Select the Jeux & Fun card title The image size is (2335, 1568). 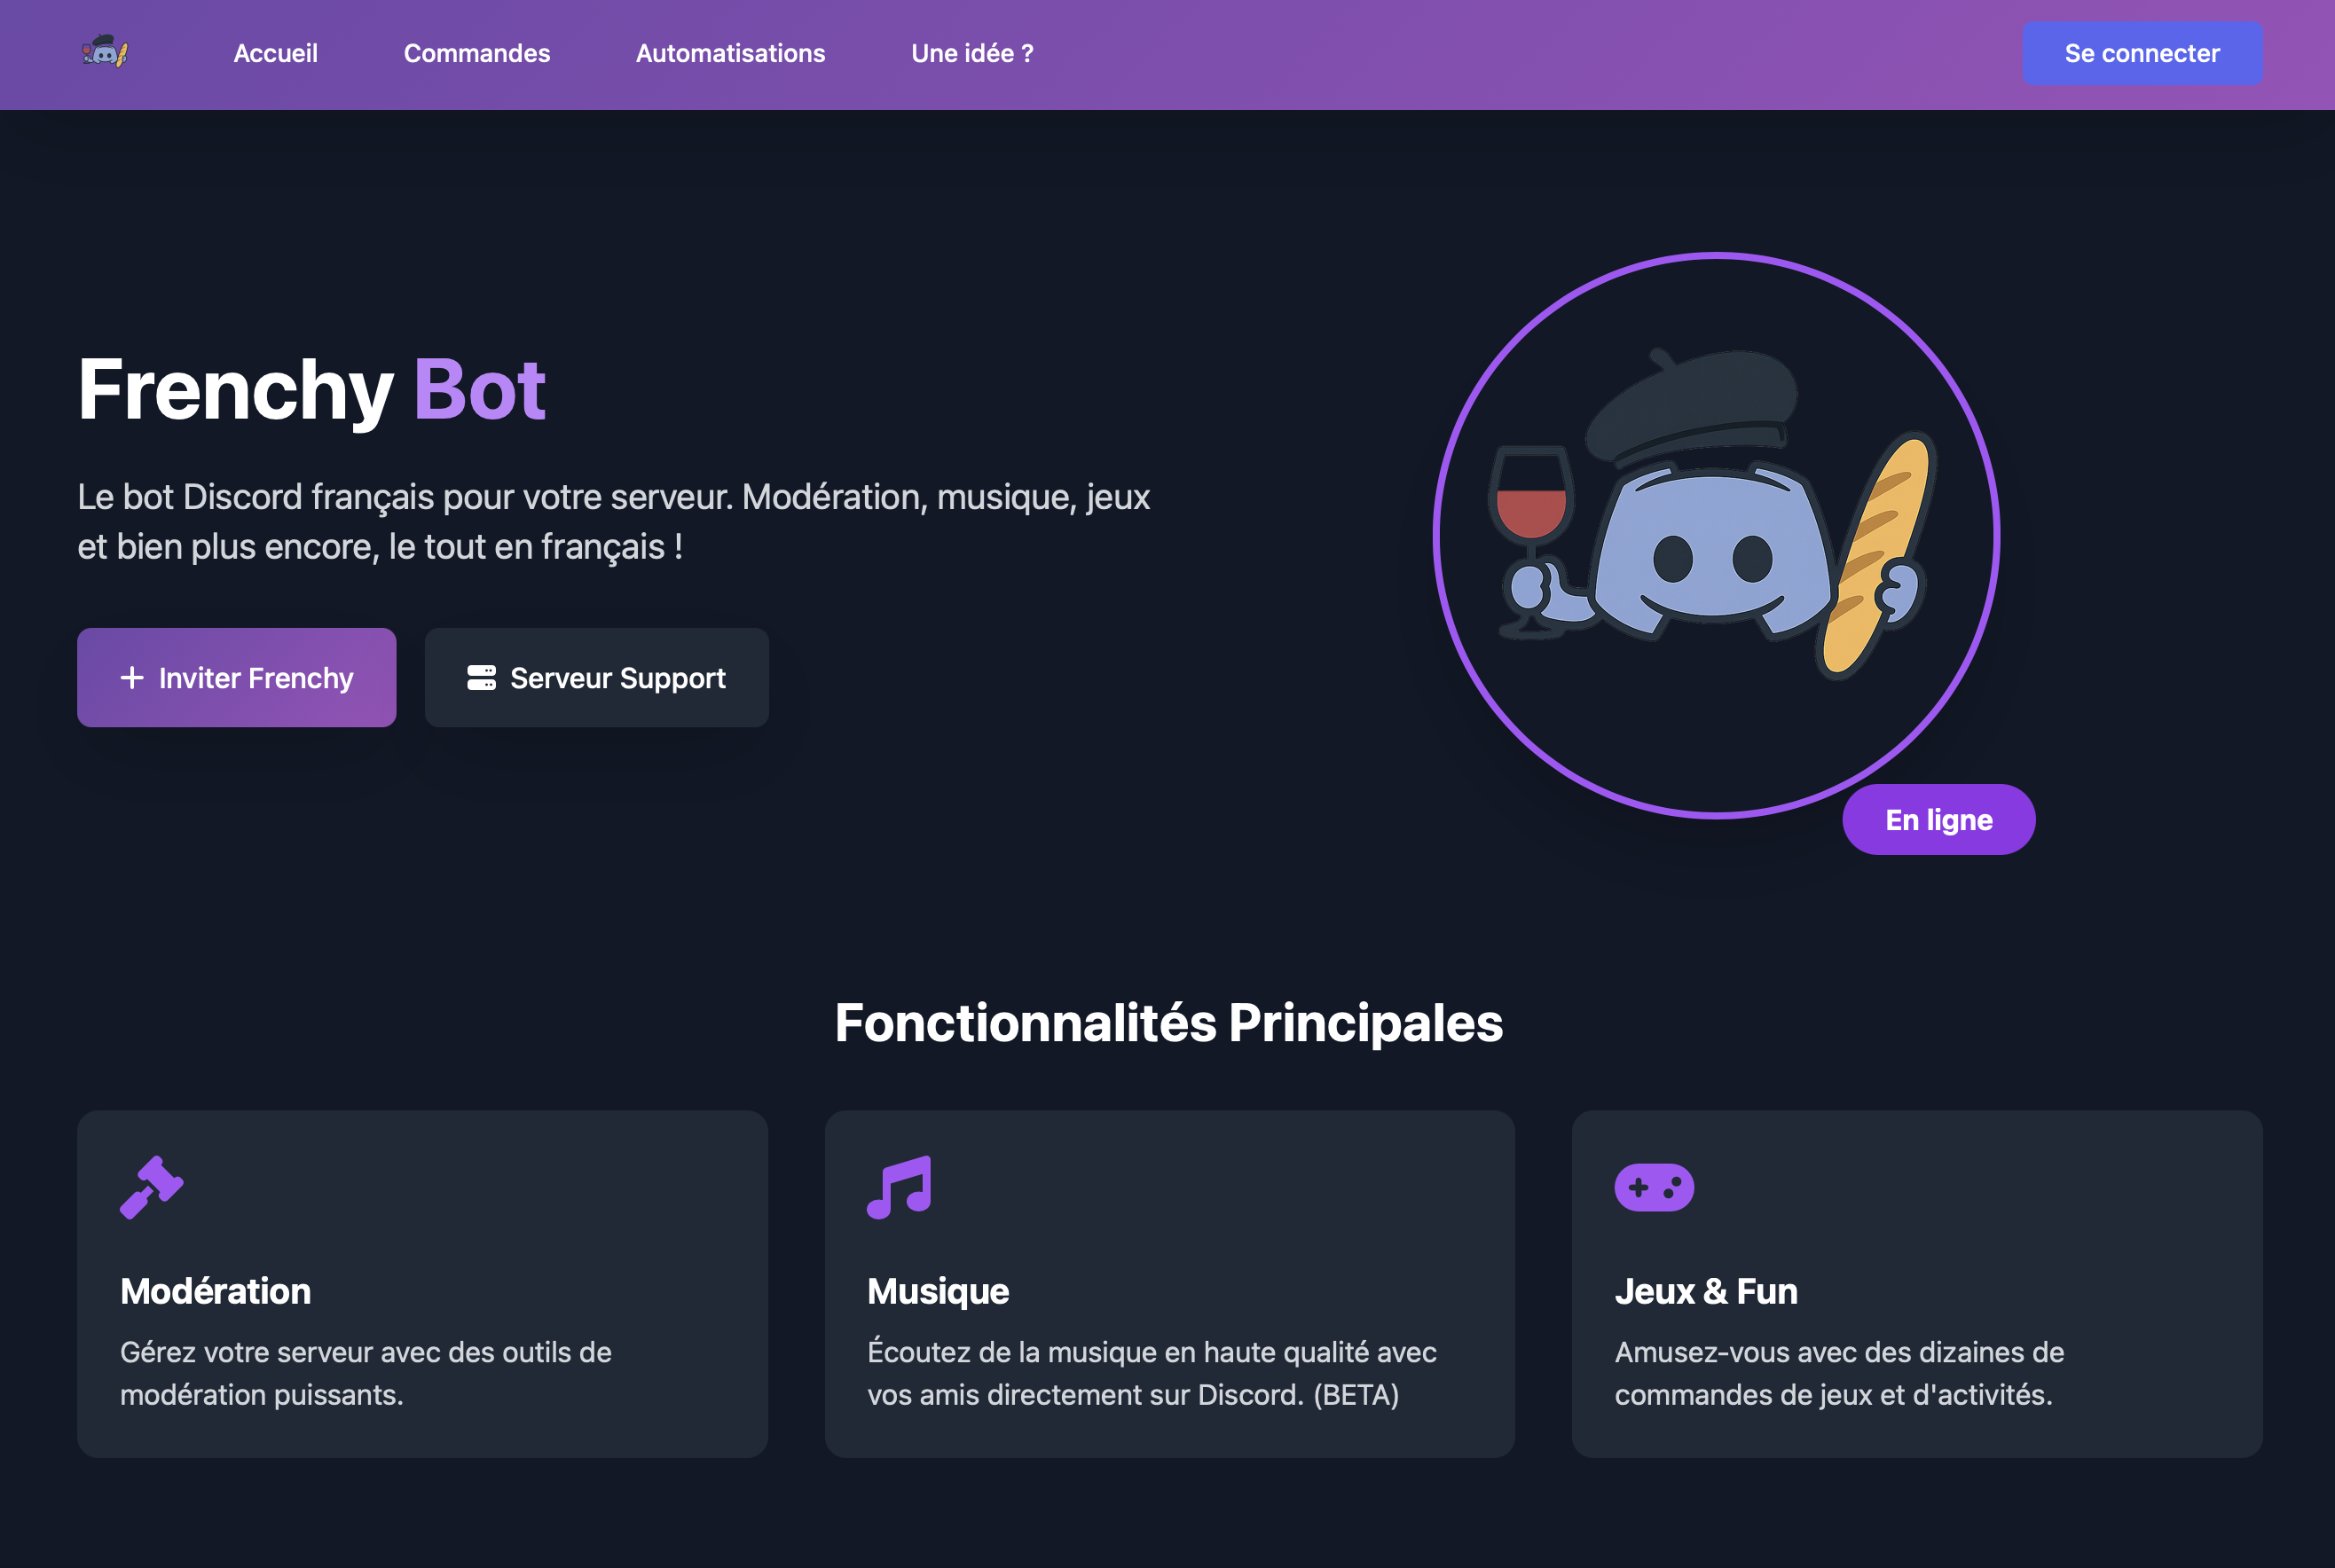[1706, 1291]
